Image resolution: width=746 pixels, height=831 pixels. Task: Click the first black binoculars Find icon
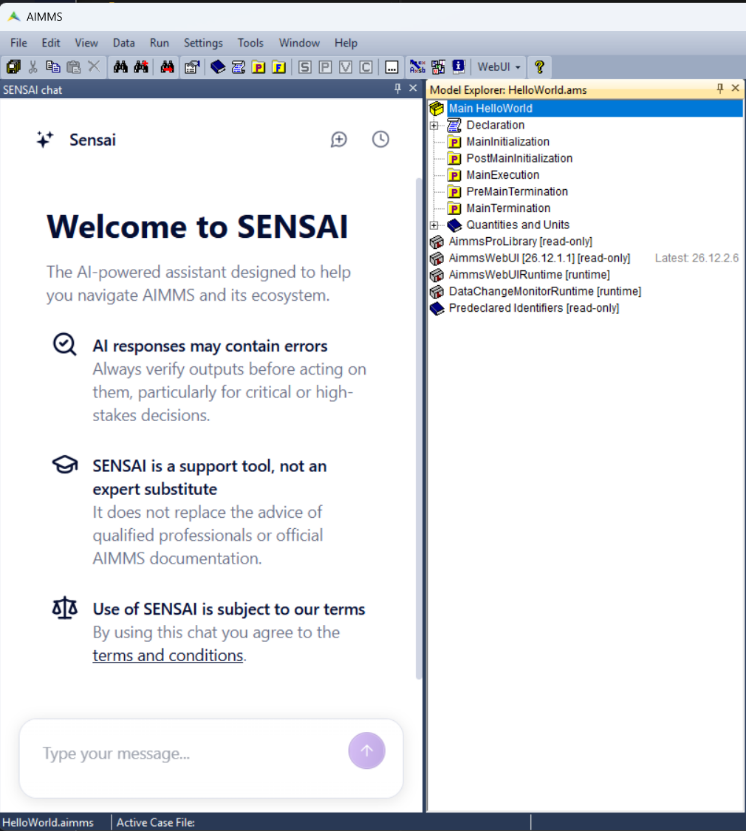pos(120,67)
